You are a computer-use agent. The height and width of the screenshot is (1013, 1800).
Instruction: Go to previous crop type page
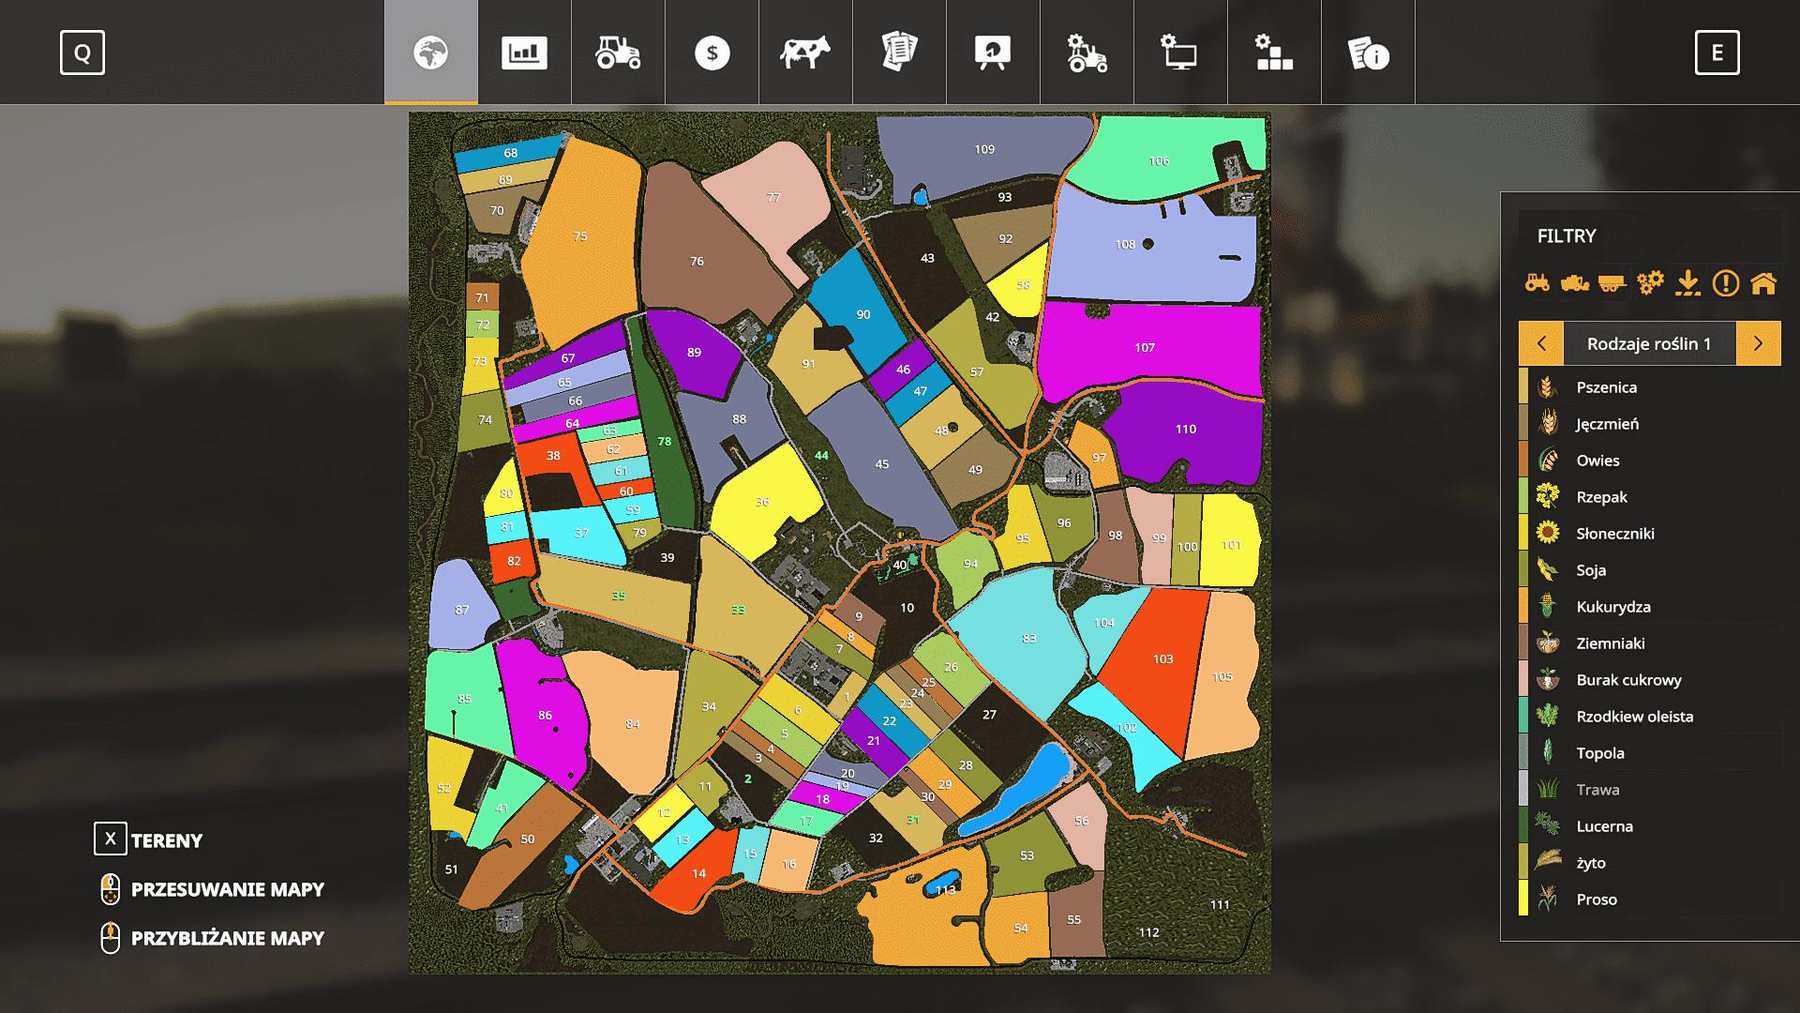point(1541,344)
